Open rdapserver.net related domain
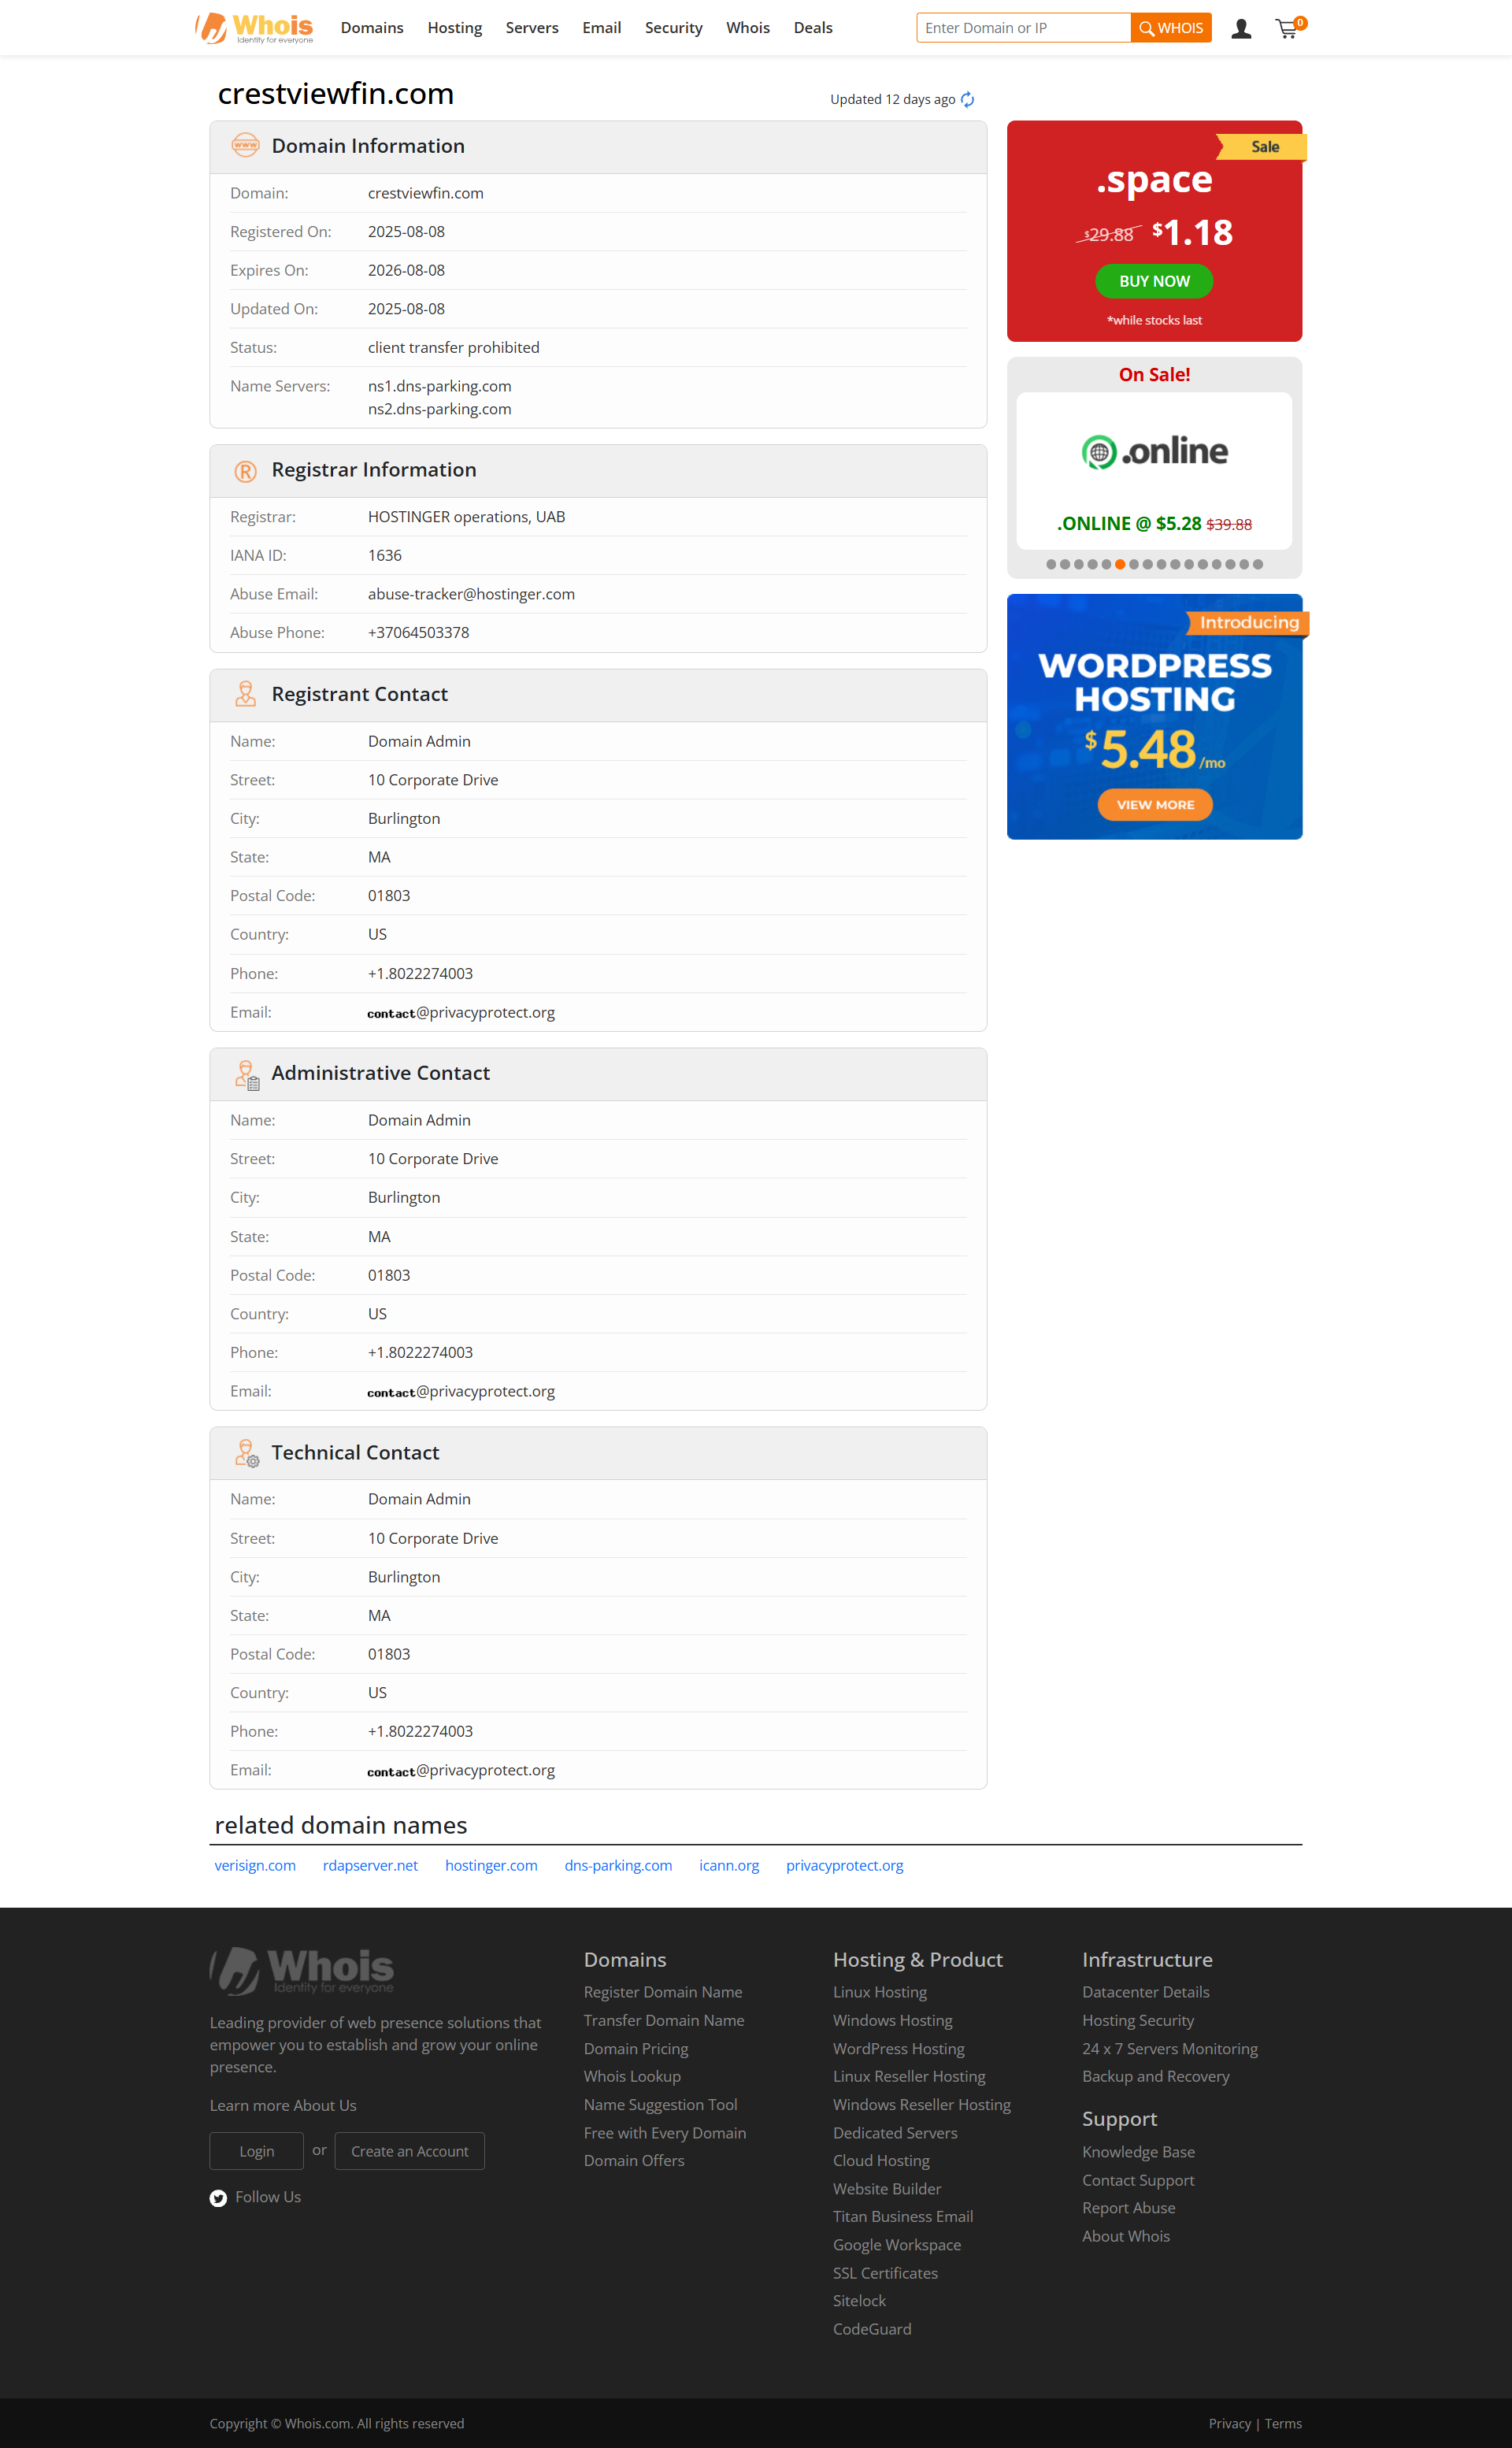The width and height of the screenshot is (1512, 2448). [370, 1865]
